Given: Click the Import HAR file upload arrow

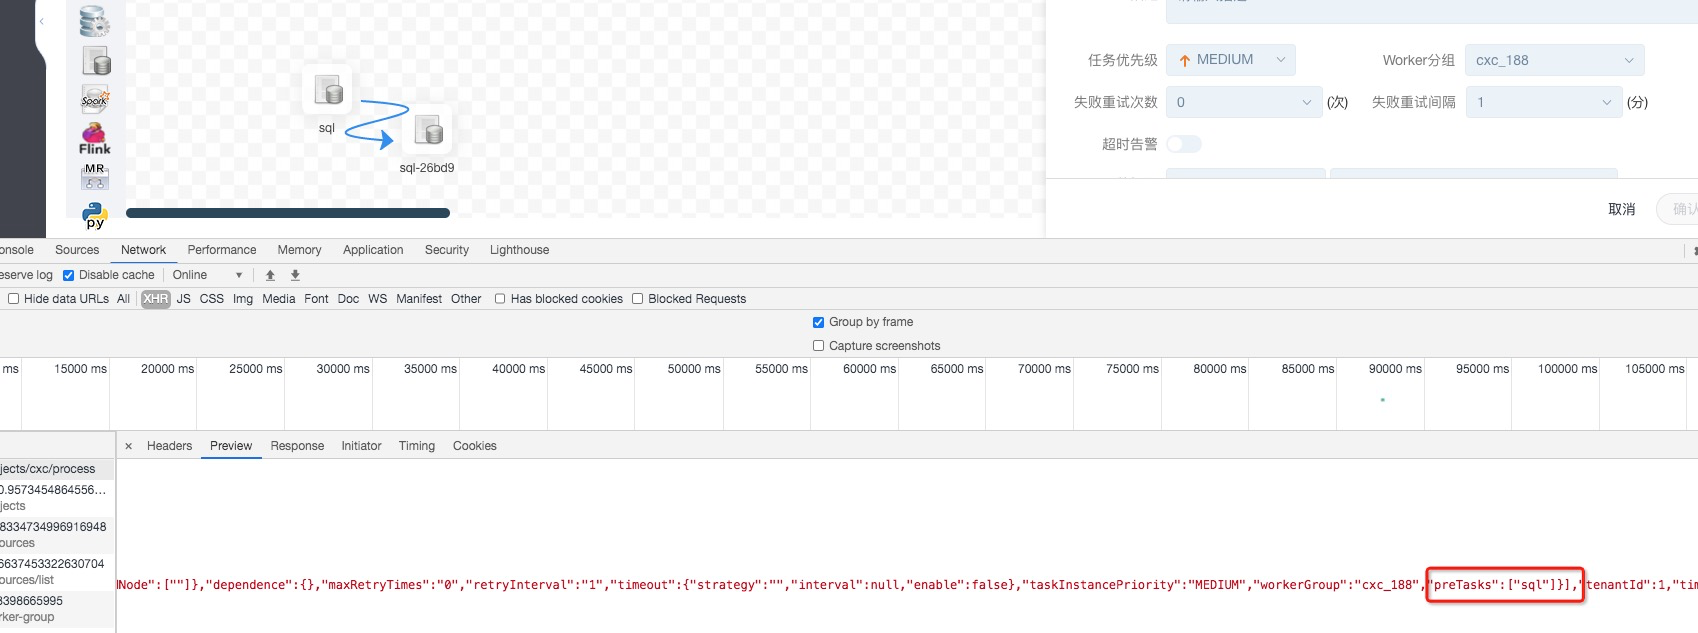Looking at the screenshot, I should [x=270, y=275].
